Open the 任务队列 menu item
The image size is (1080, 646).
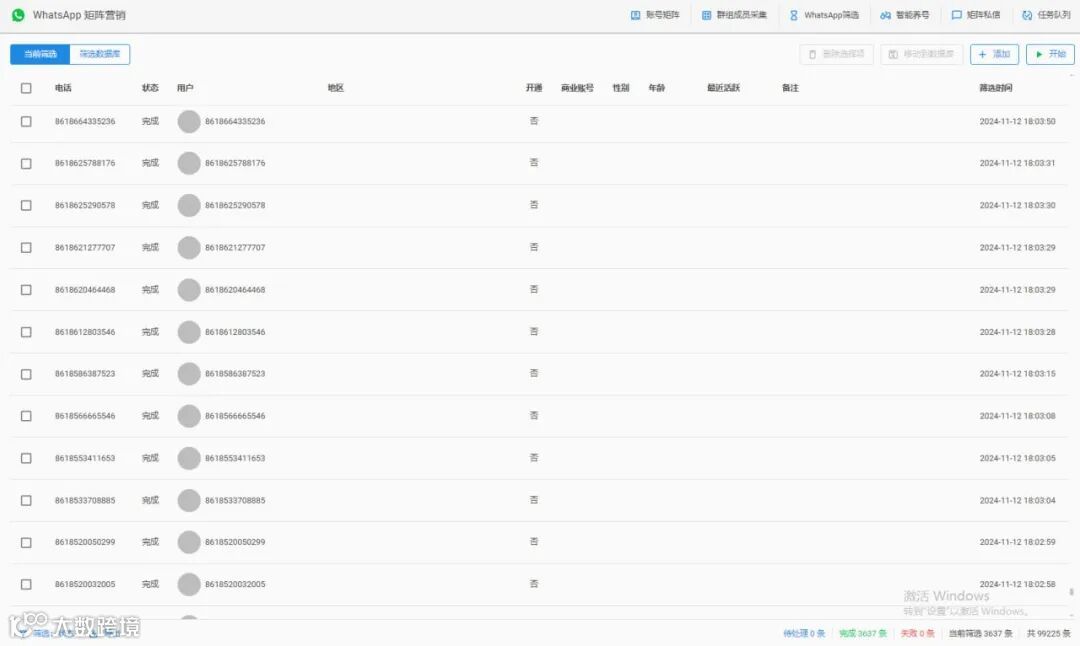point(1046,14)
